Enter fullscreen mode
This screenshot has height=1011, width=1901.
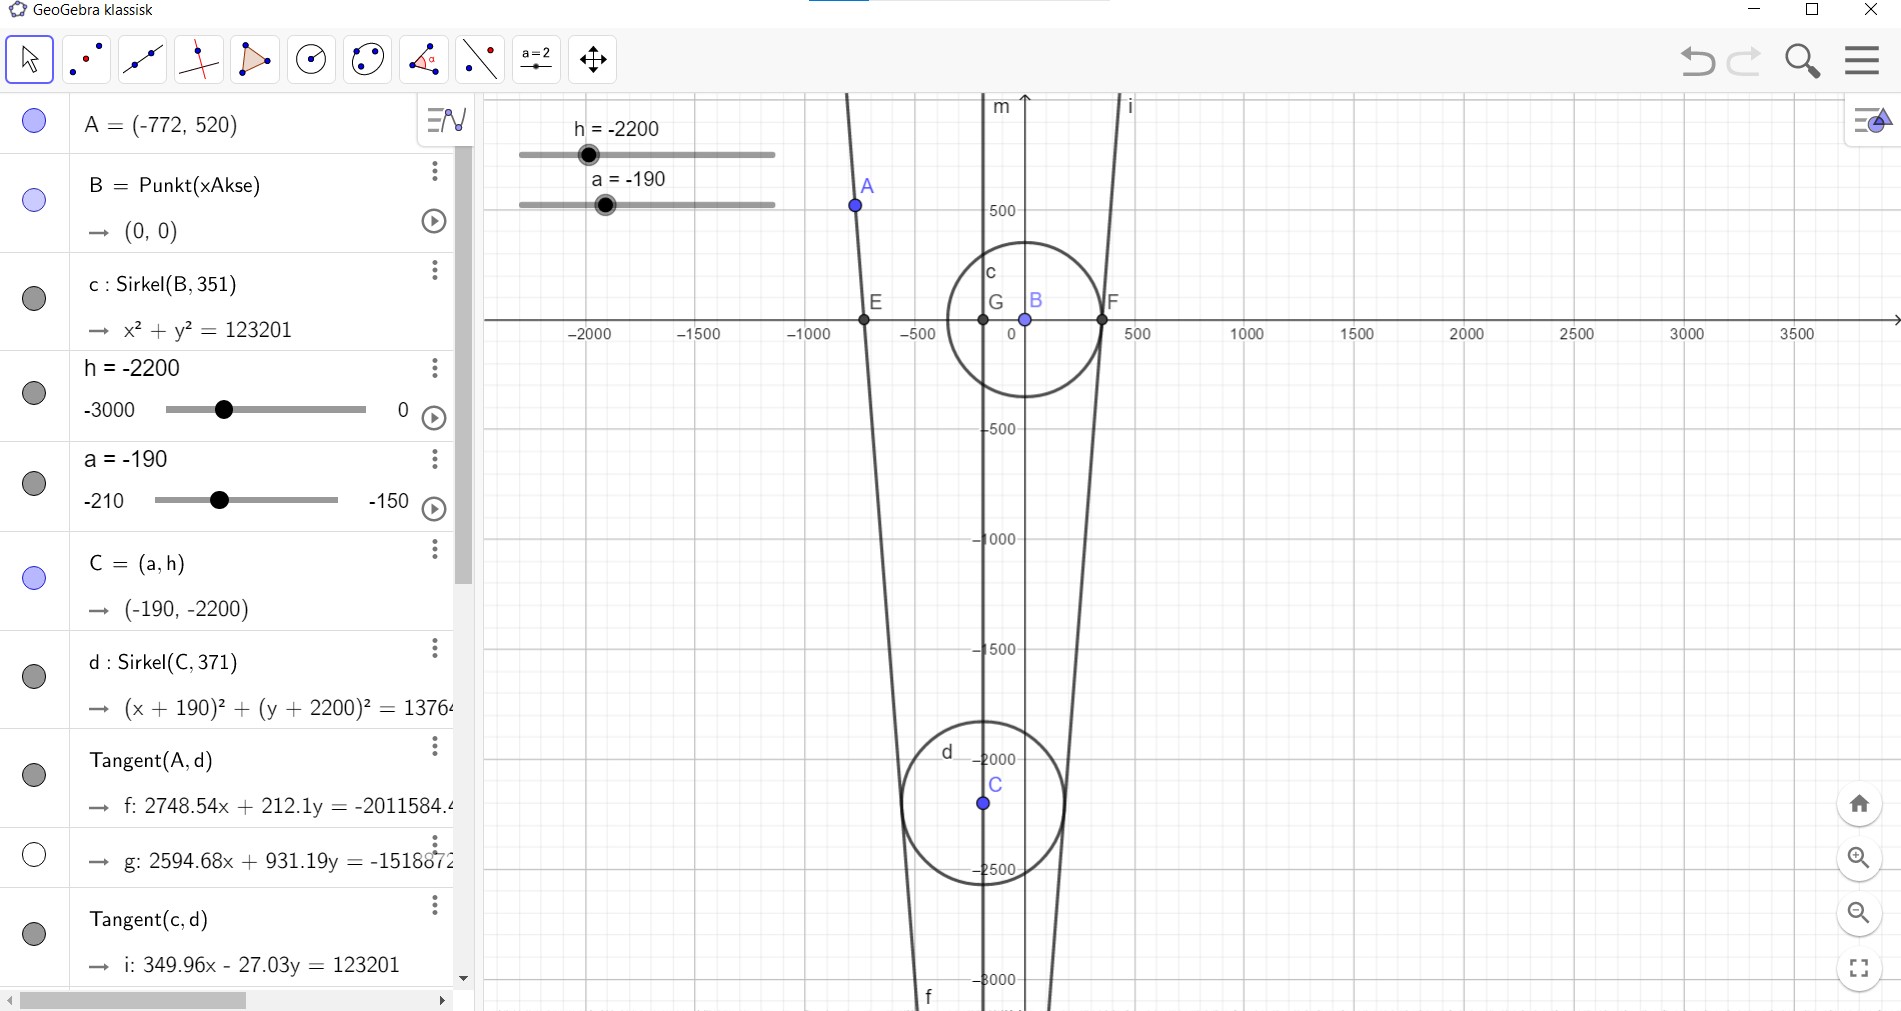1859,968
